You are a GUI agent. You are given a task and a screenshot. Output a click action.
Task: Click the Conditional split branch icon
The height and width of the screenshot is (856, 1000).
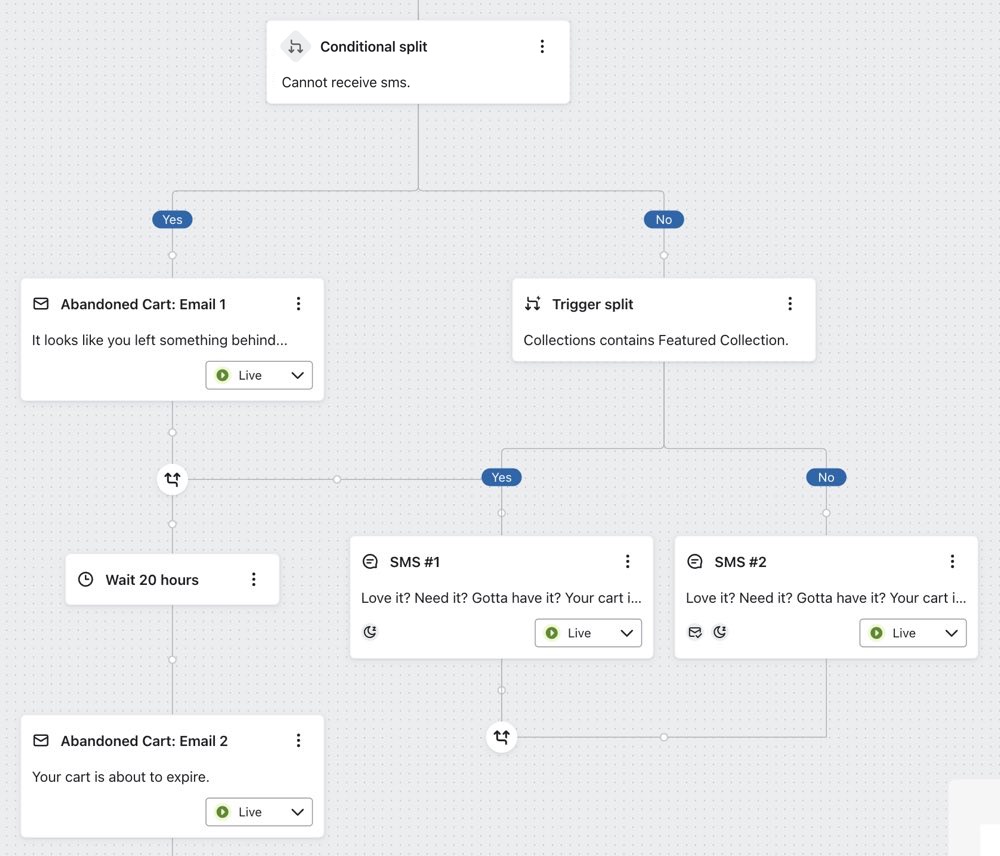294,46
